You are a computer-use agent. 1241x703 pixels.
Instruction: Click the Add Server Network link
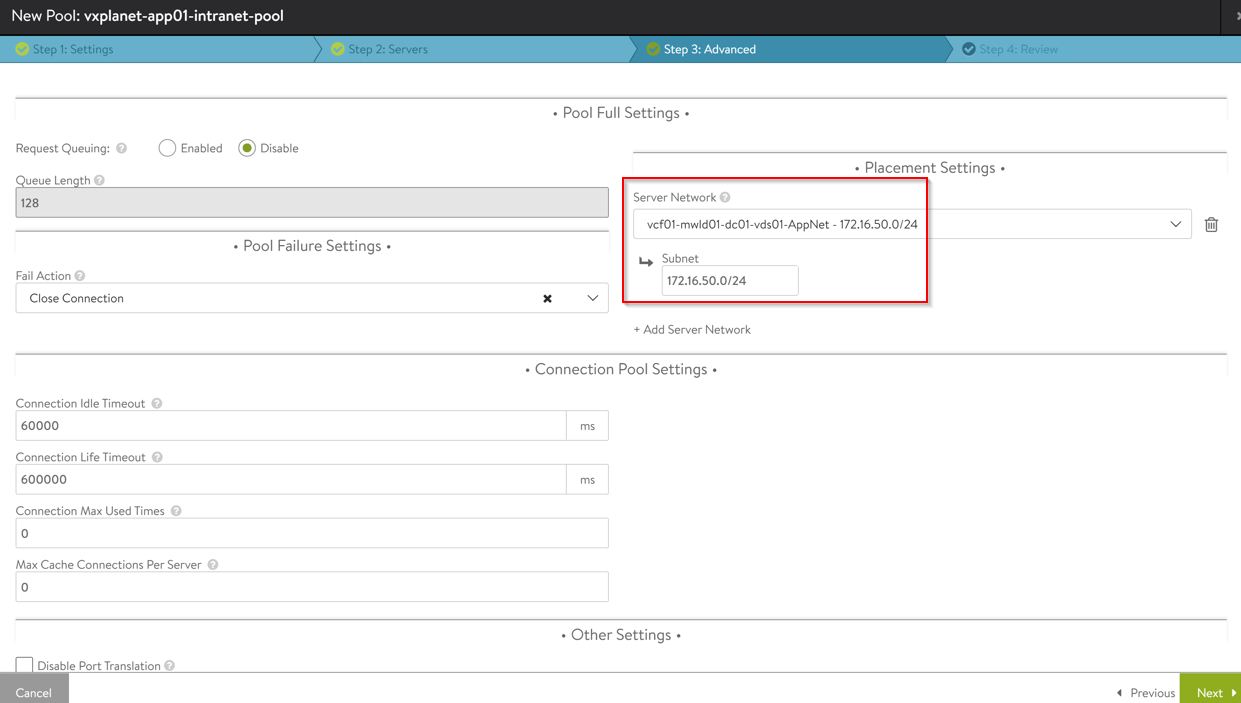(692, 329)
